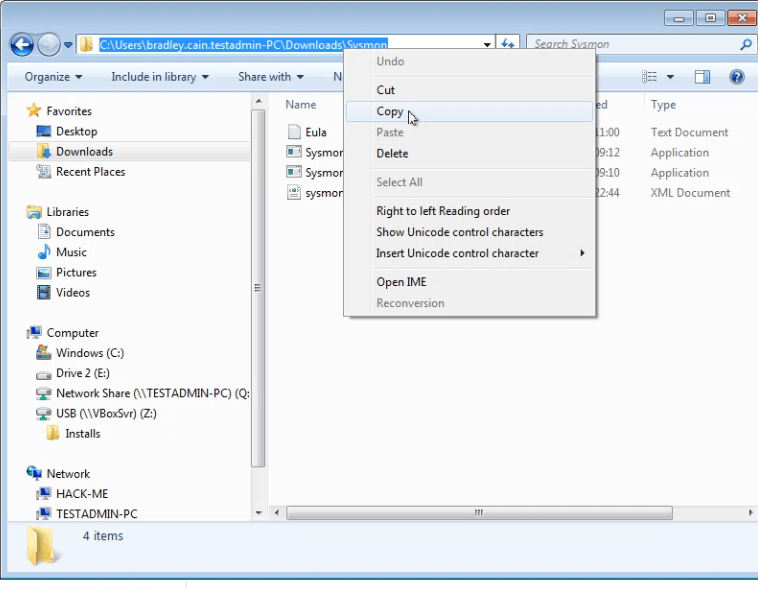Click the change view icon in toolbar
Viewport: 758px width, 589px height.
click(650, 77)
